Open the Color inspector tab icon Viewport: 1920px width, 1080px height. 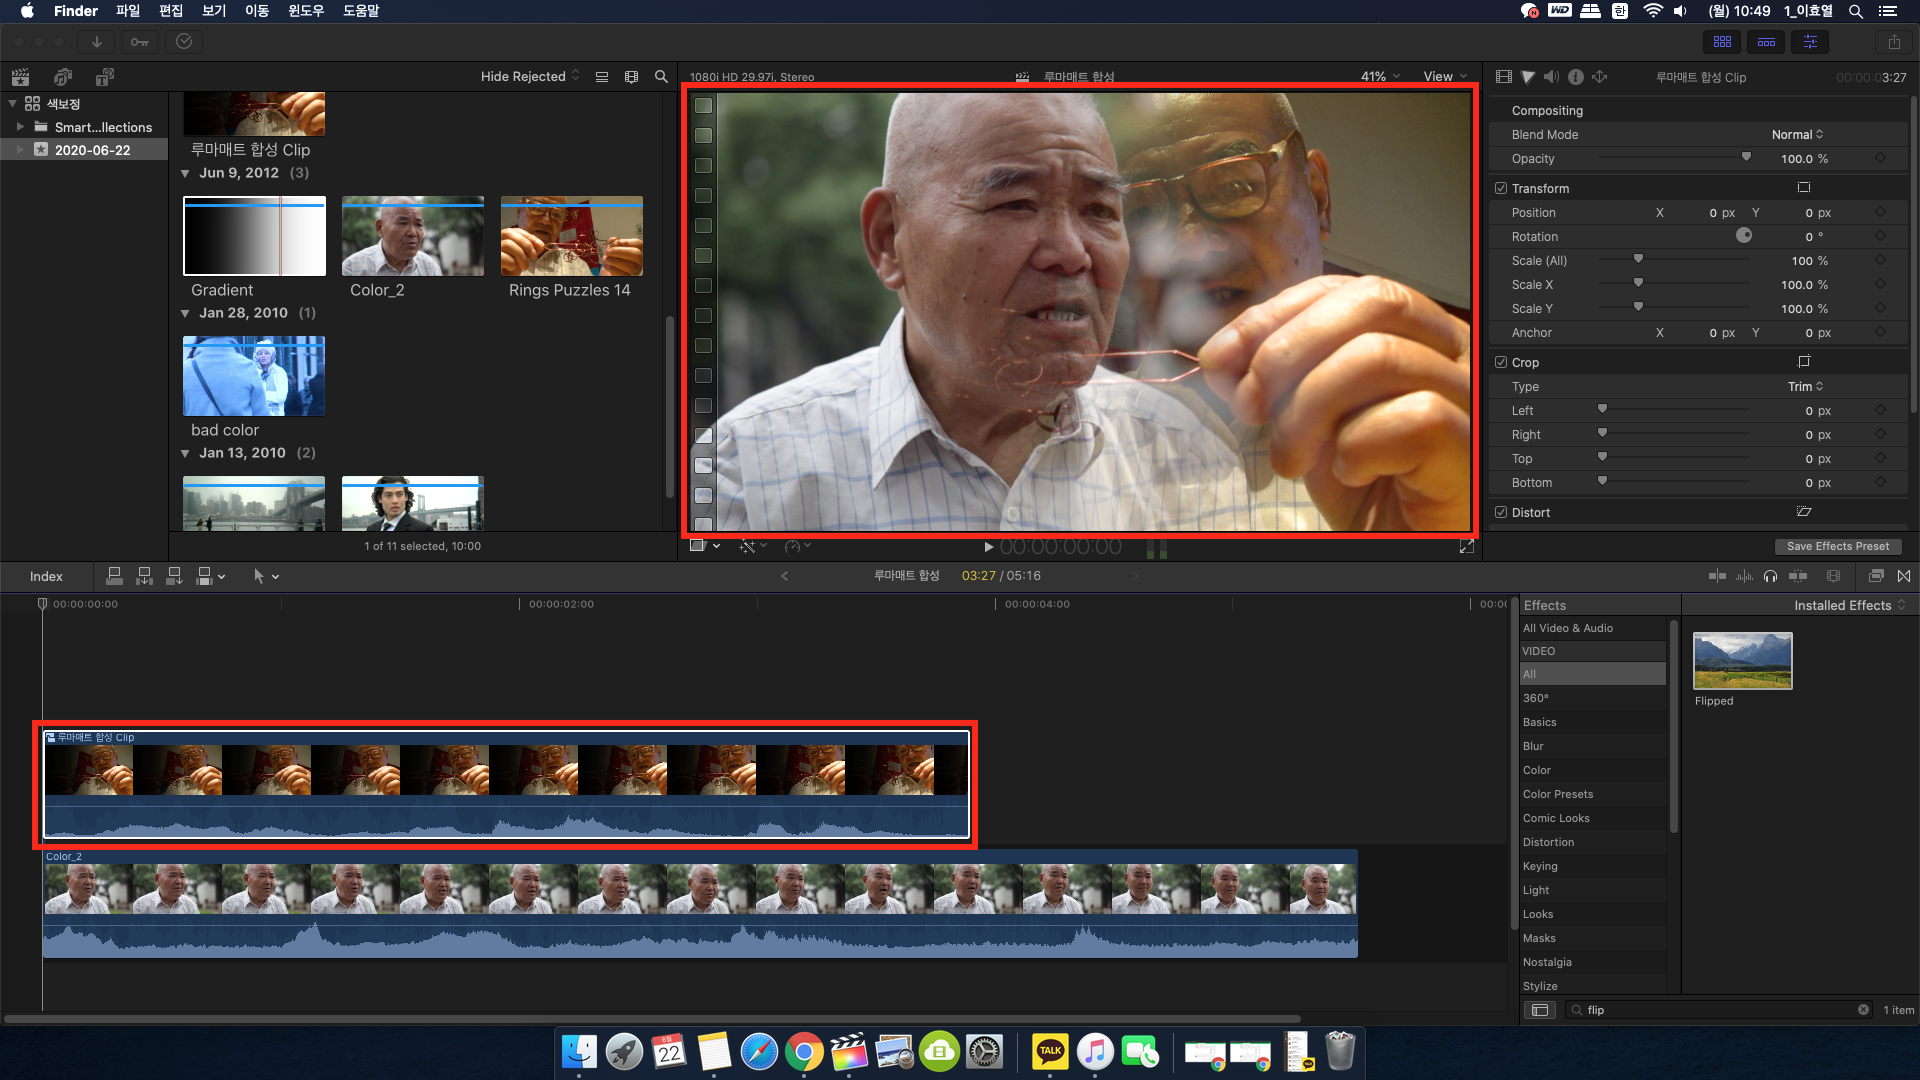click(1527, 77)
